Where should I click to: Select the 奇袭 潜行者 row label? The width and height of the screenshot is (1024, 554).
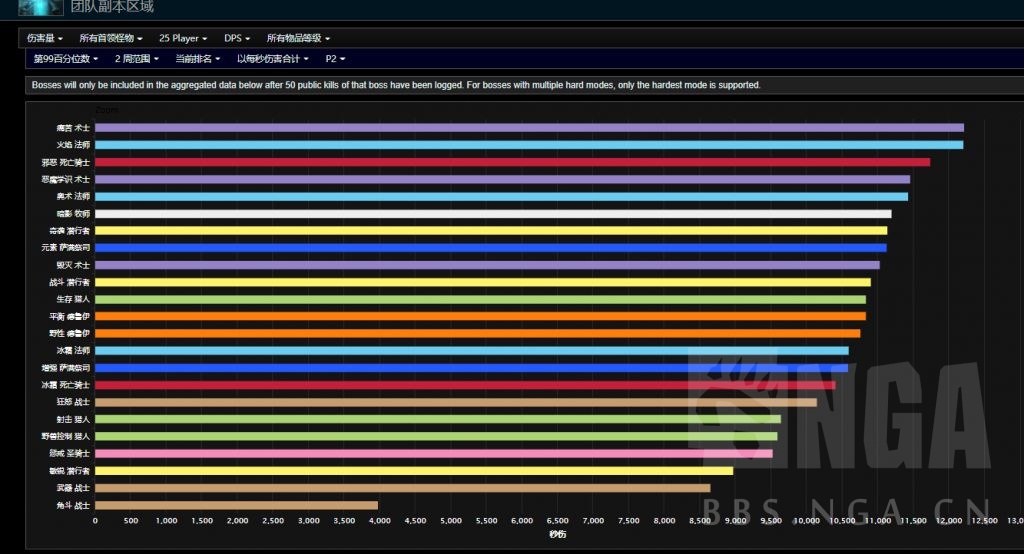69,231
